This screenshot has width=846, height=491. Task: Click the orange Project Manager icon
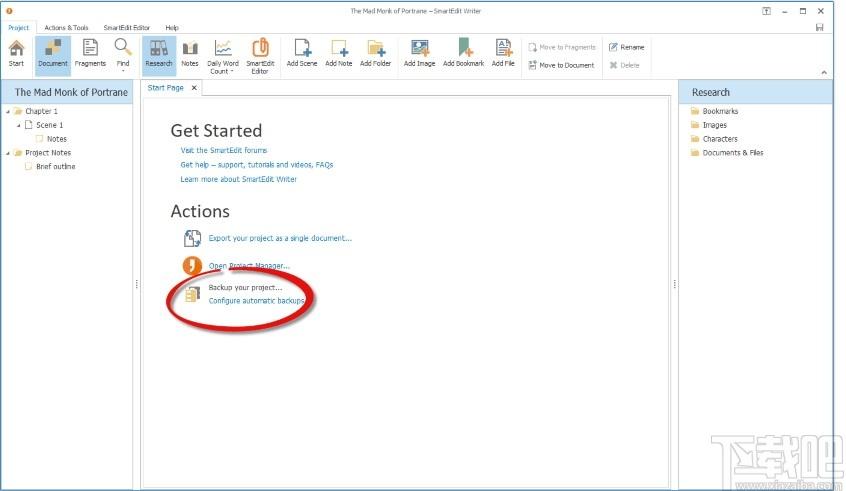click(x=192, y=265)
